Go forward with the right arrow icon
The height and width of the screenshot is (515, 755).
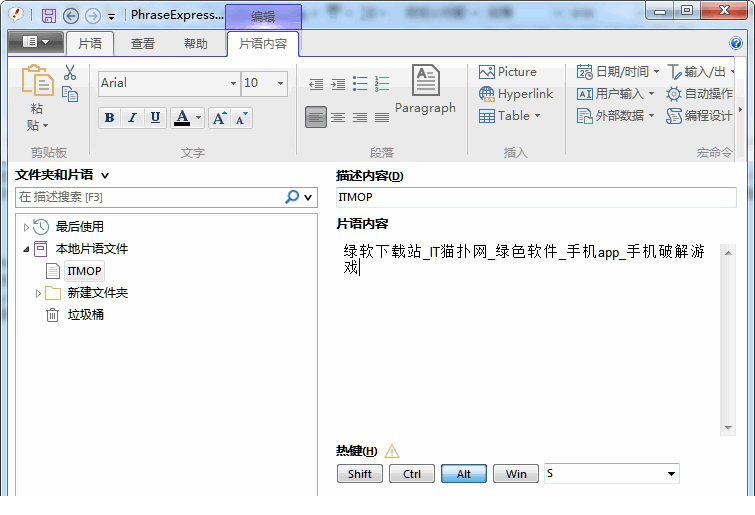point(92,16)
